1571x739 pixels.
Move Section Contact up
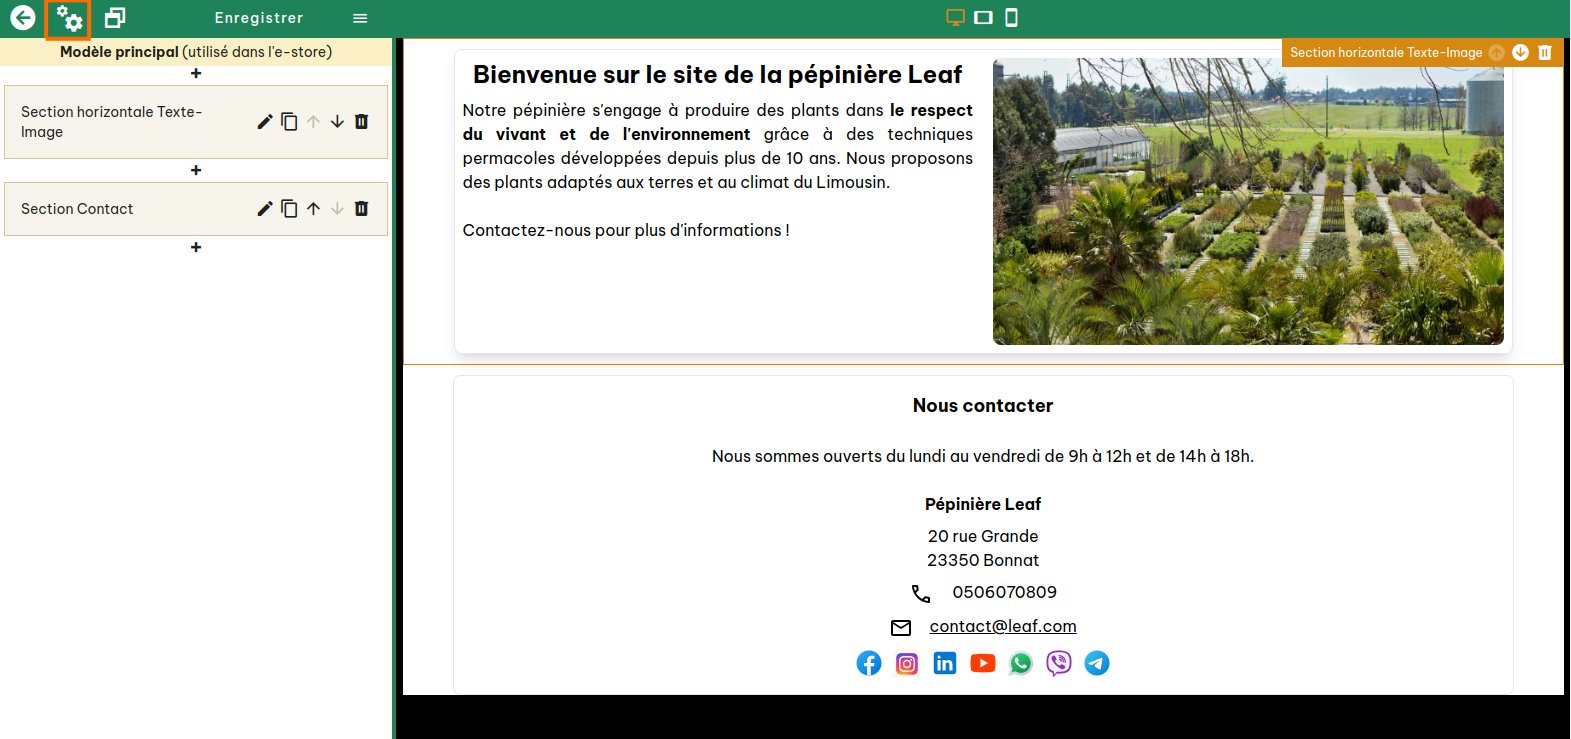tap(313, 209)
